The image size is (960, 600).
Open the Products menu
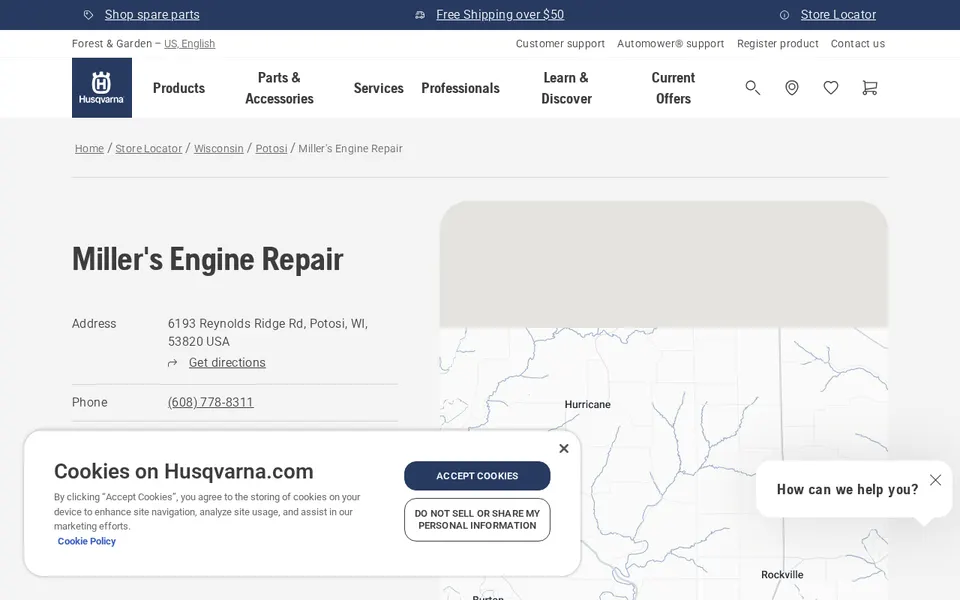[179, 88]
